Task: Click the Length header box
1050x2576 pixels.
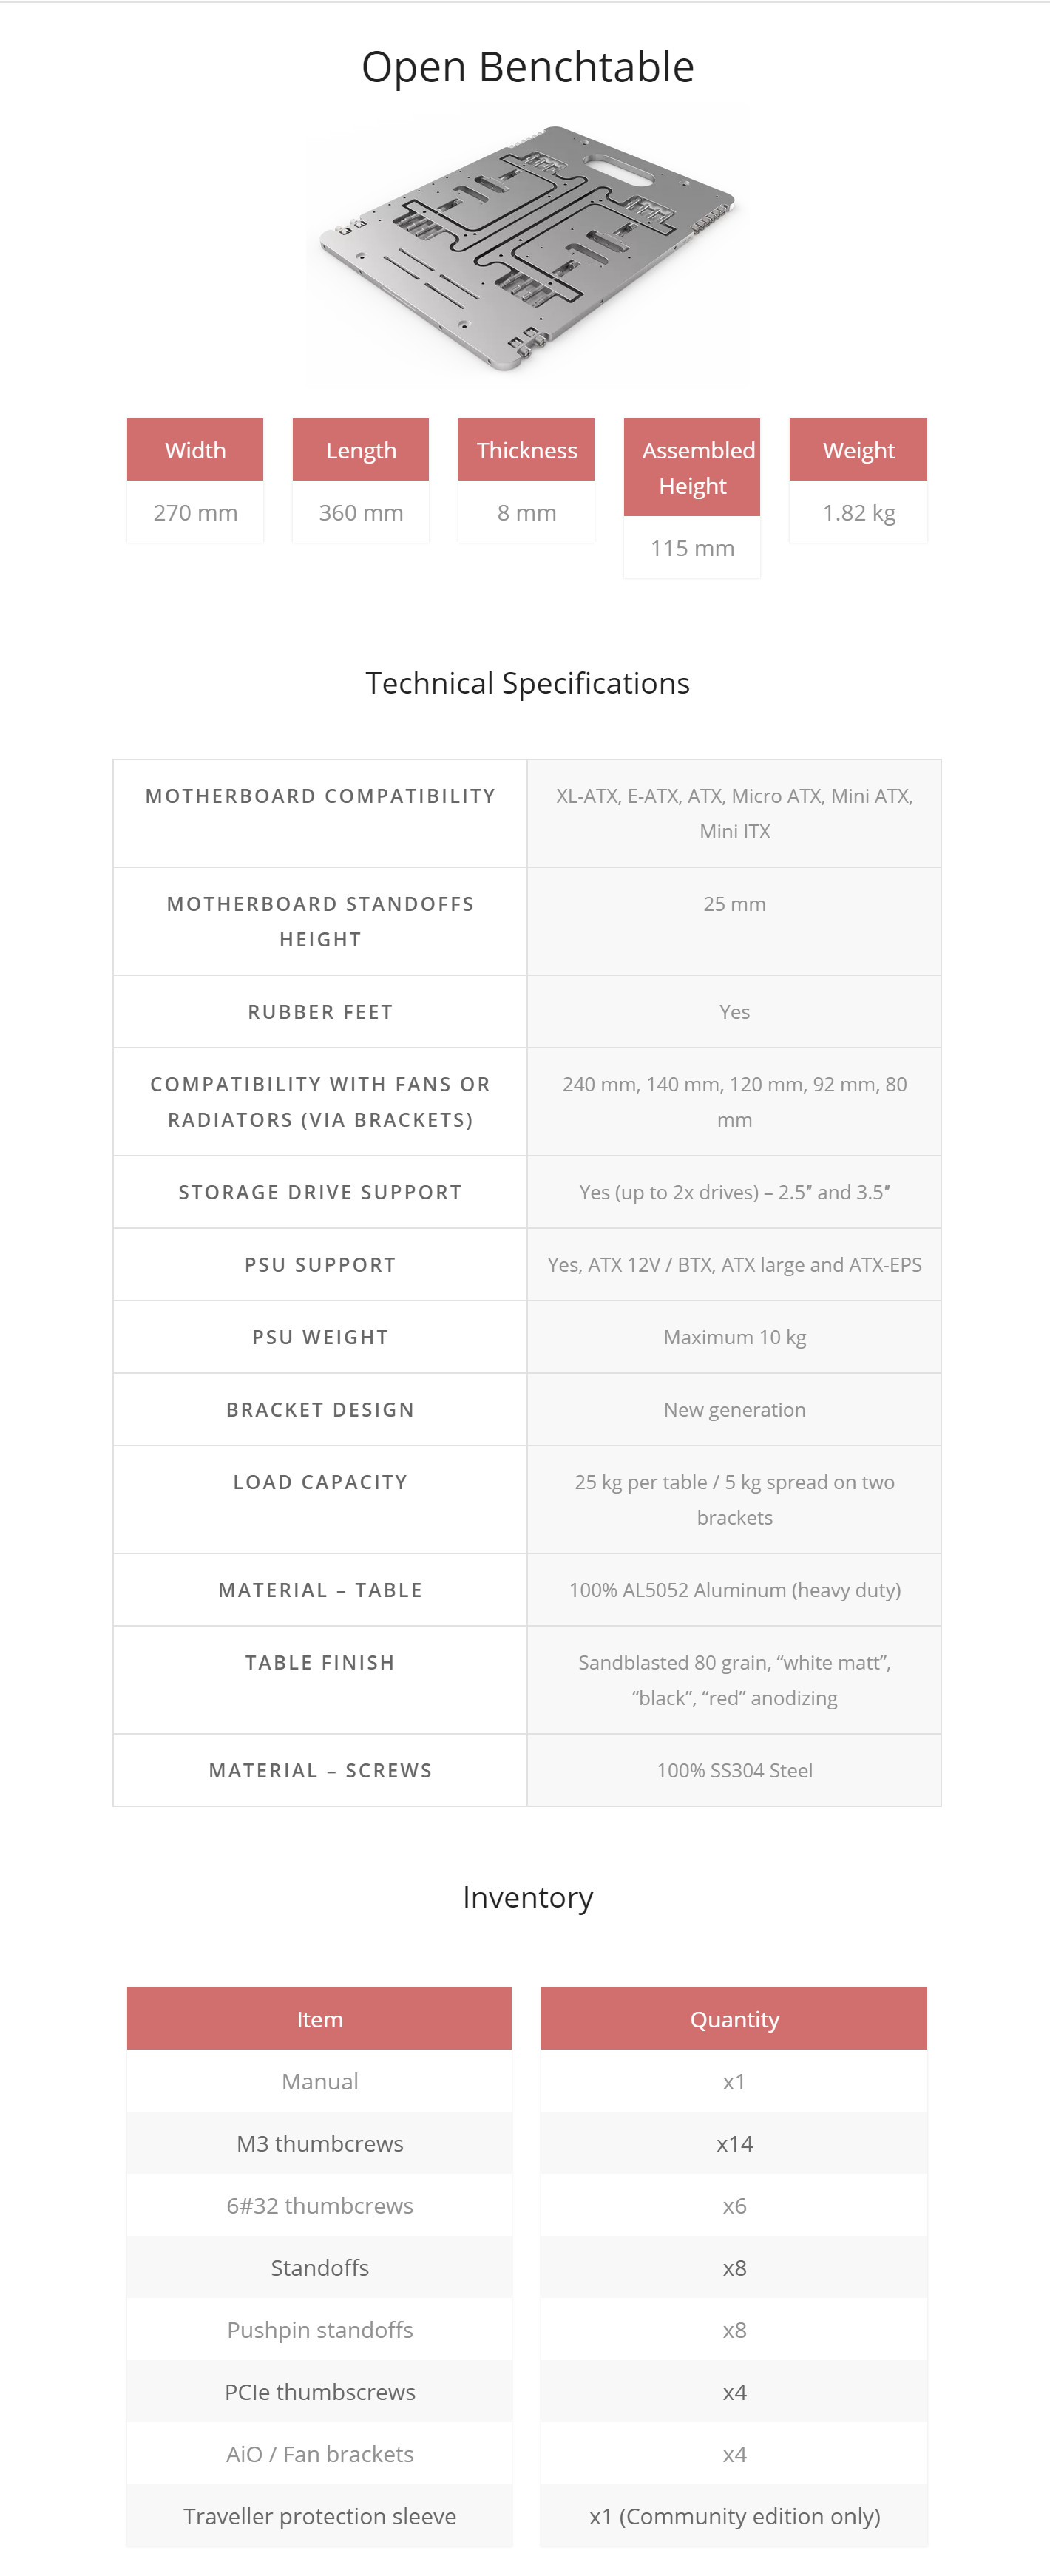Action: (x=361, y=450)
